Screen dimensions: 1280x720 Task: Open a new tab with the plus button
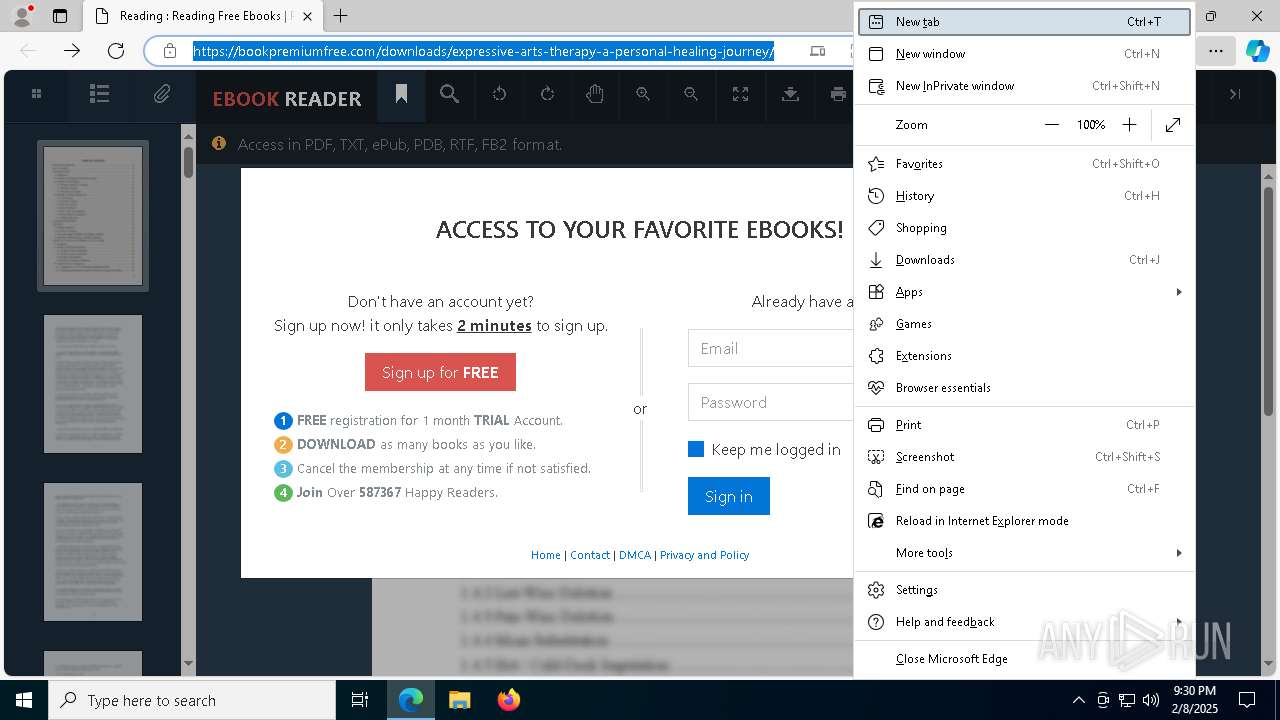(x=341, y=16)
